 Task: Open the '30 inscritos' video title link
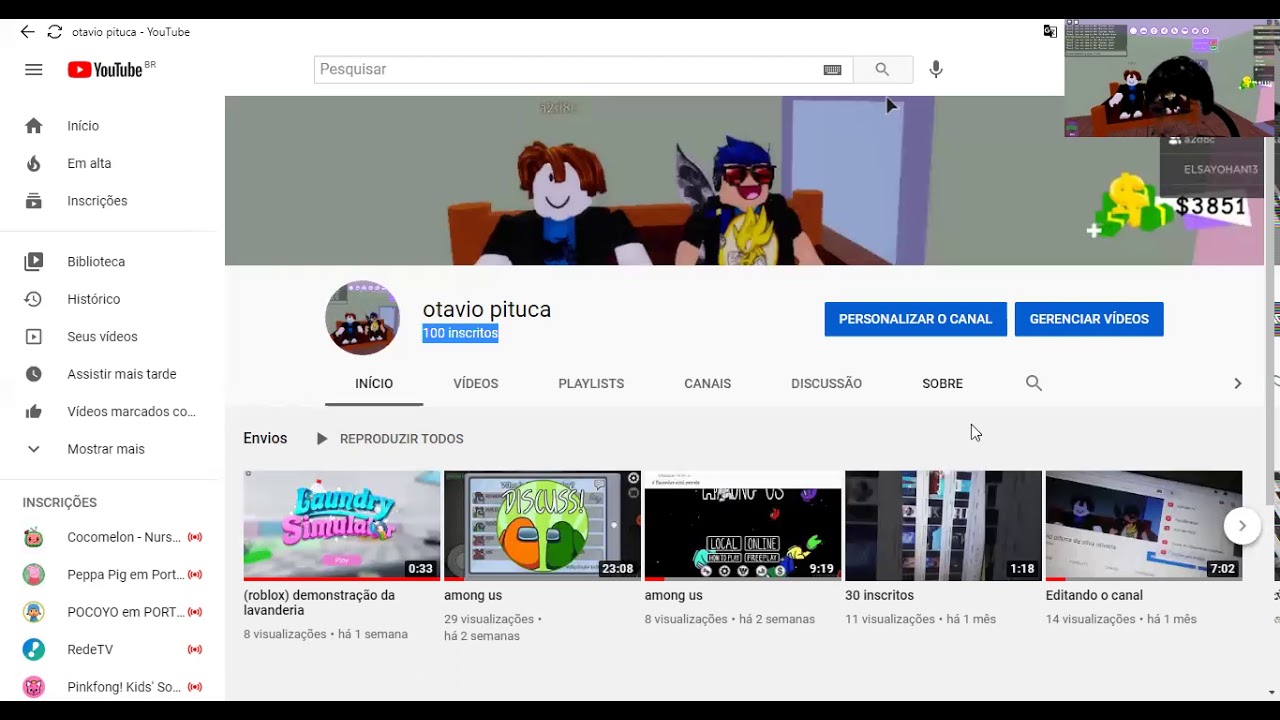click(879, 595)
